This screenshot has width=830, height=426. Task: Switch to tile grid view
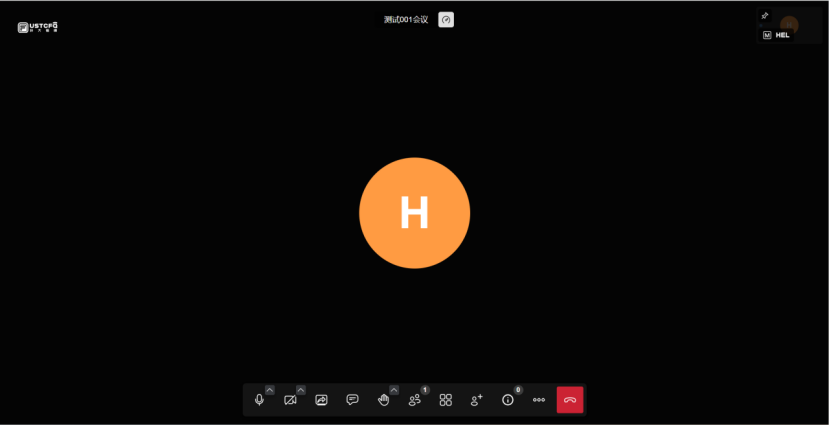(x=446, y=400)
